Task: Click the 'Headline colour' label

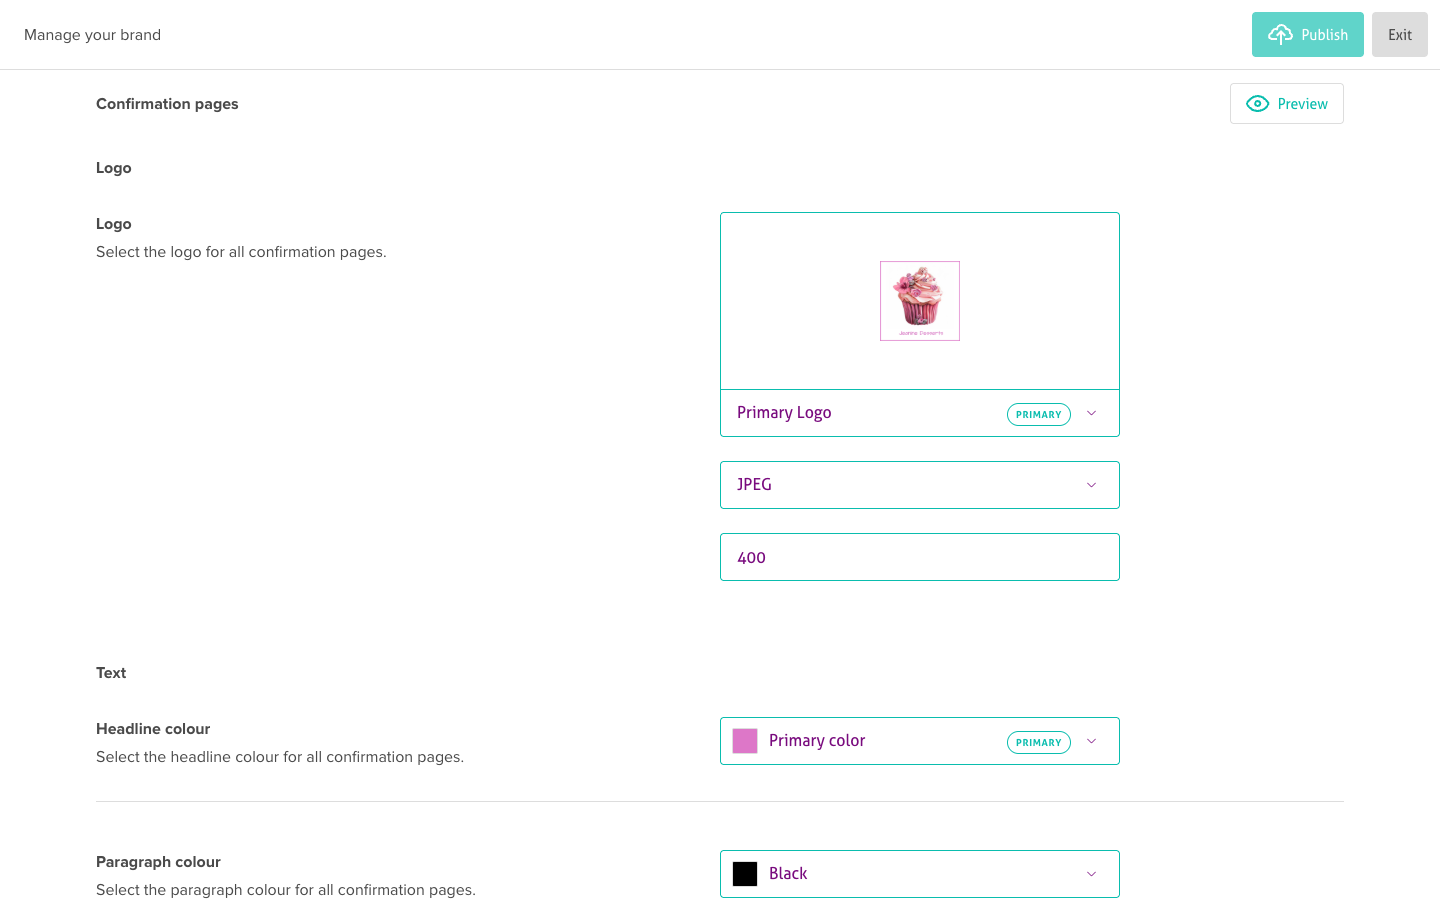Action: pos(153,729)
